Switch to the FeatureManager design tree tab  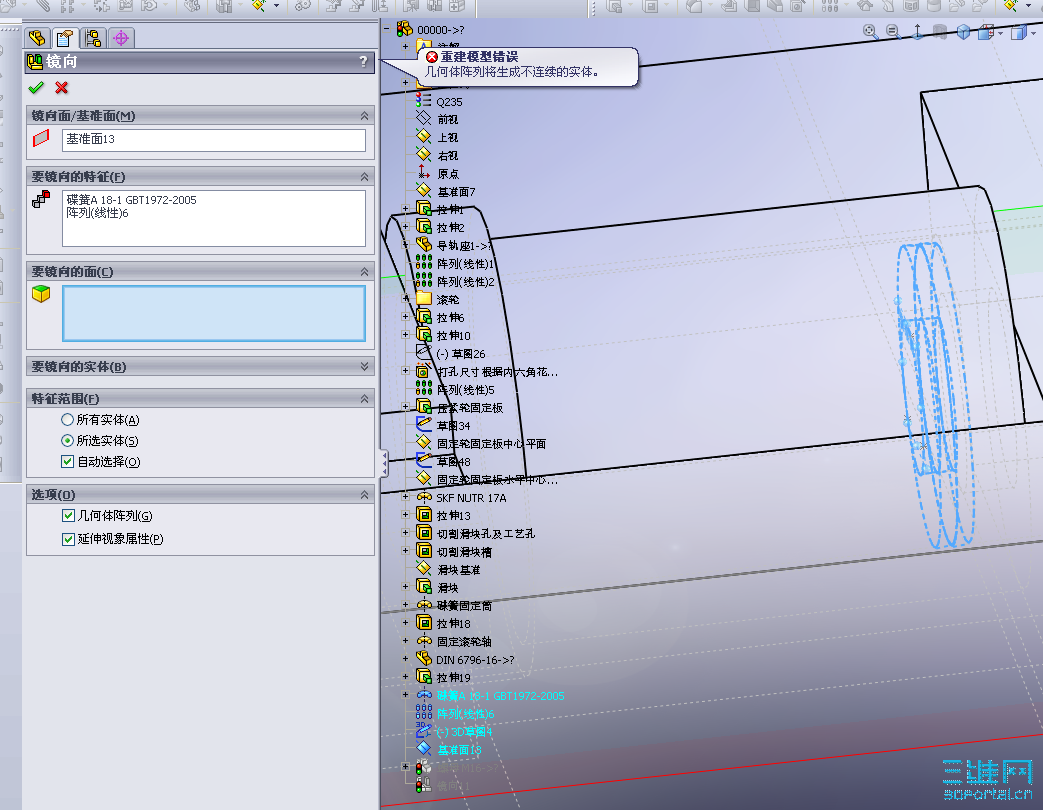click(x=37, y=38)
